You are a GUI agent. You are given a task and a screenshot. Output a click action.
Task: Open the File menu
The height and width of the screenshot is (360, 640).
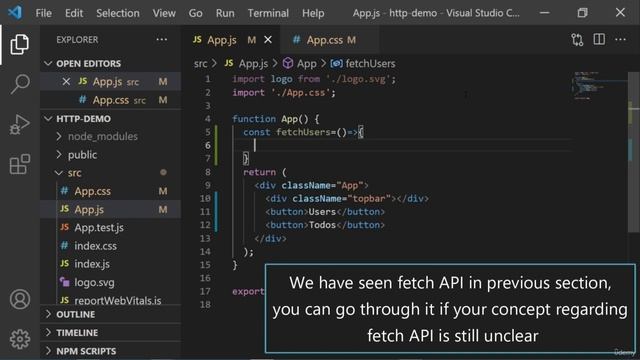44,13
